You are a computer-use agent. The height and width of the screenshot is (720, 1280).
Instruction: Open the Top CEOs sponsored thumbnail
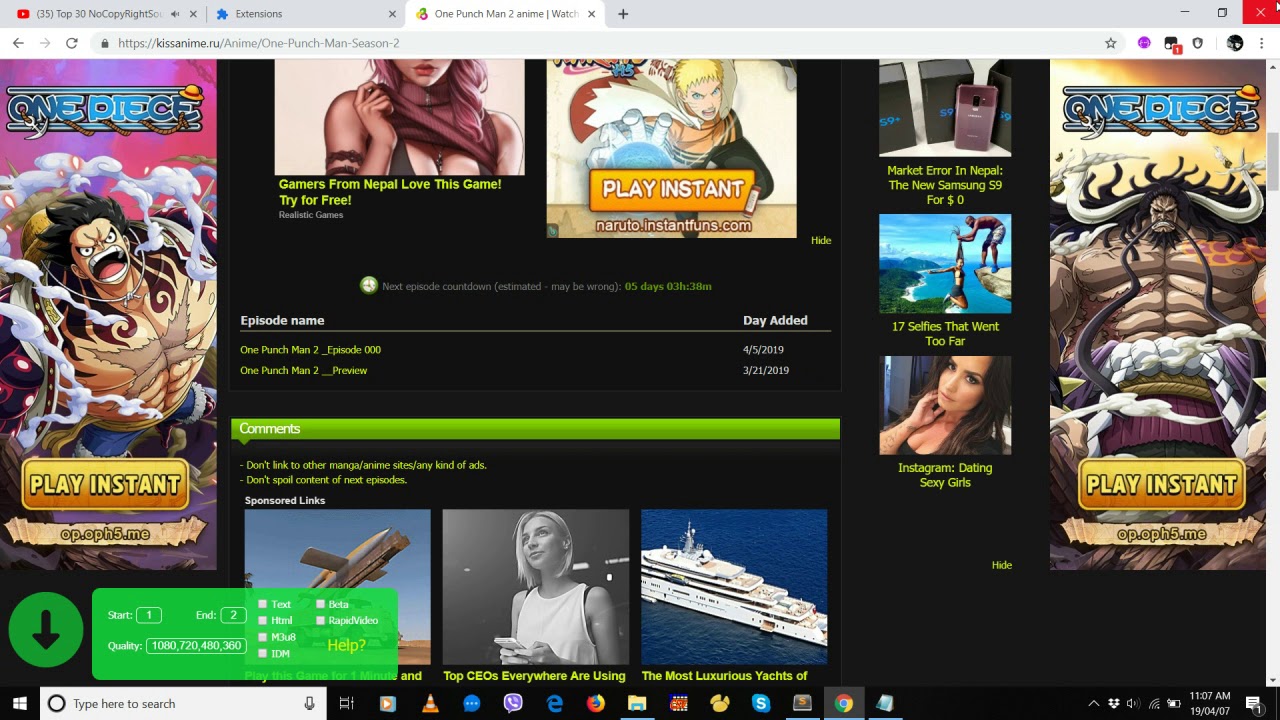(x=536, y=587)
